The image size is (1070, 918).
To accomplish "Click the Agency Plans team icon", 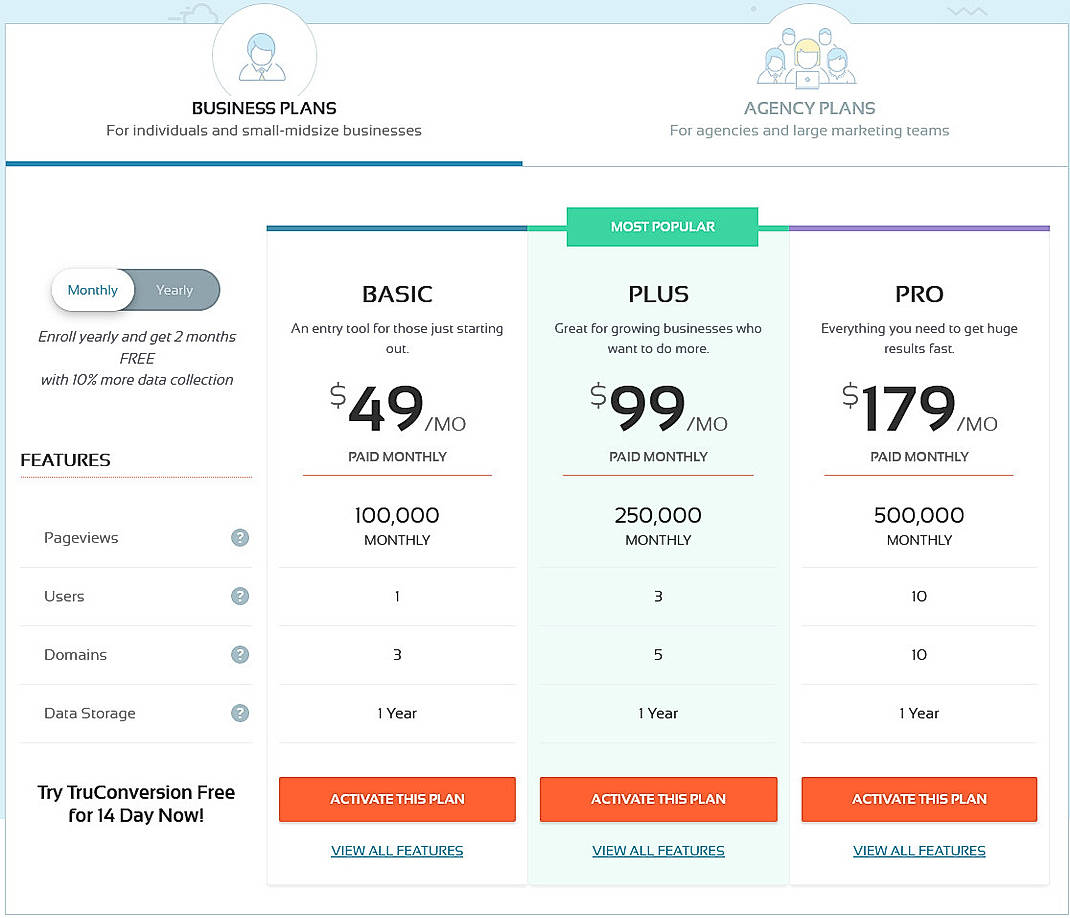I will click(808, 60).
